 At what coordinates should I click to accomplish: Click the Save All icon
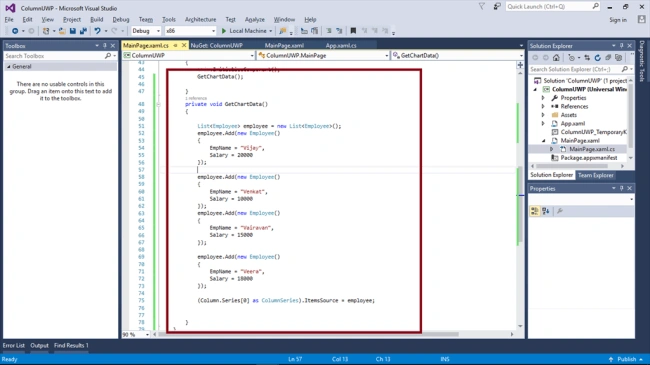[83, 31]
